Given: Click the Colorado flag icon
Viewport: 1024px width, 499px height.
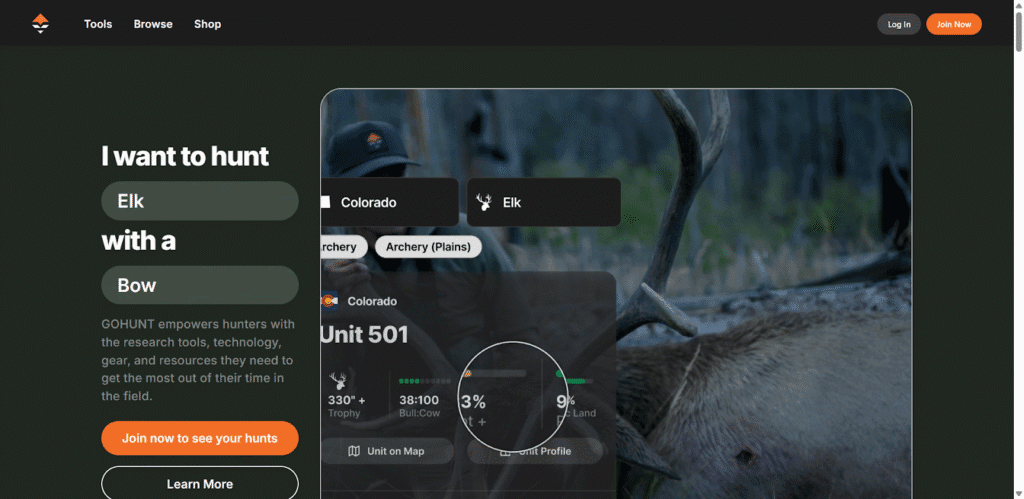Looking at the screenshot, I should [x=329, y=301].
